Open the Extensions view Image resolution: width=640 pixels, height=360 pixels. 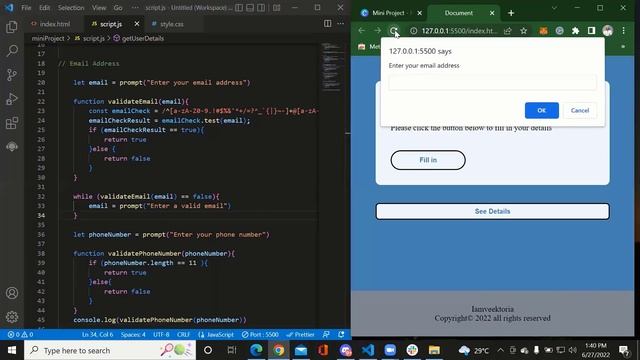[12, 123]
